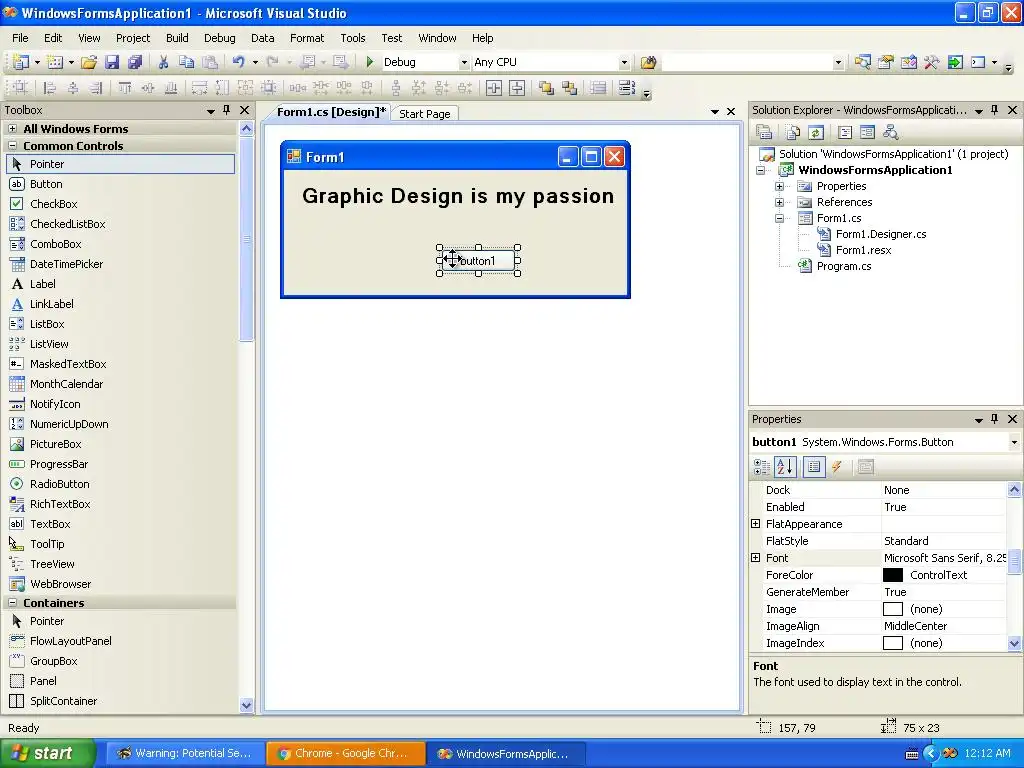The height and width of the screenshot is (768, 1024).
Task: Click the New Project toolbar icon
Action: click(21, 62)
